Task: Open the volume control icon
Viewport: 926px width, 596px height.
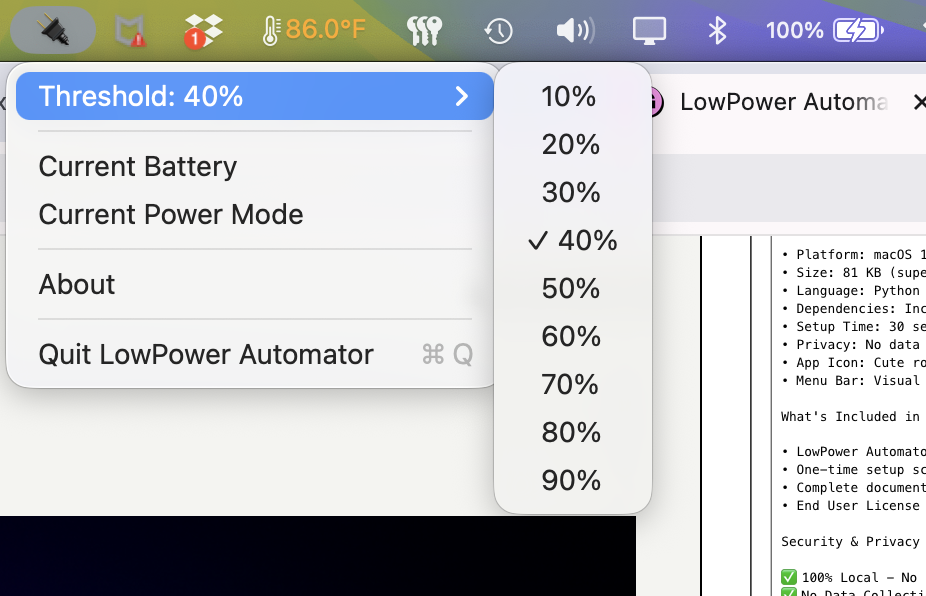Action: tap(574, 29)
